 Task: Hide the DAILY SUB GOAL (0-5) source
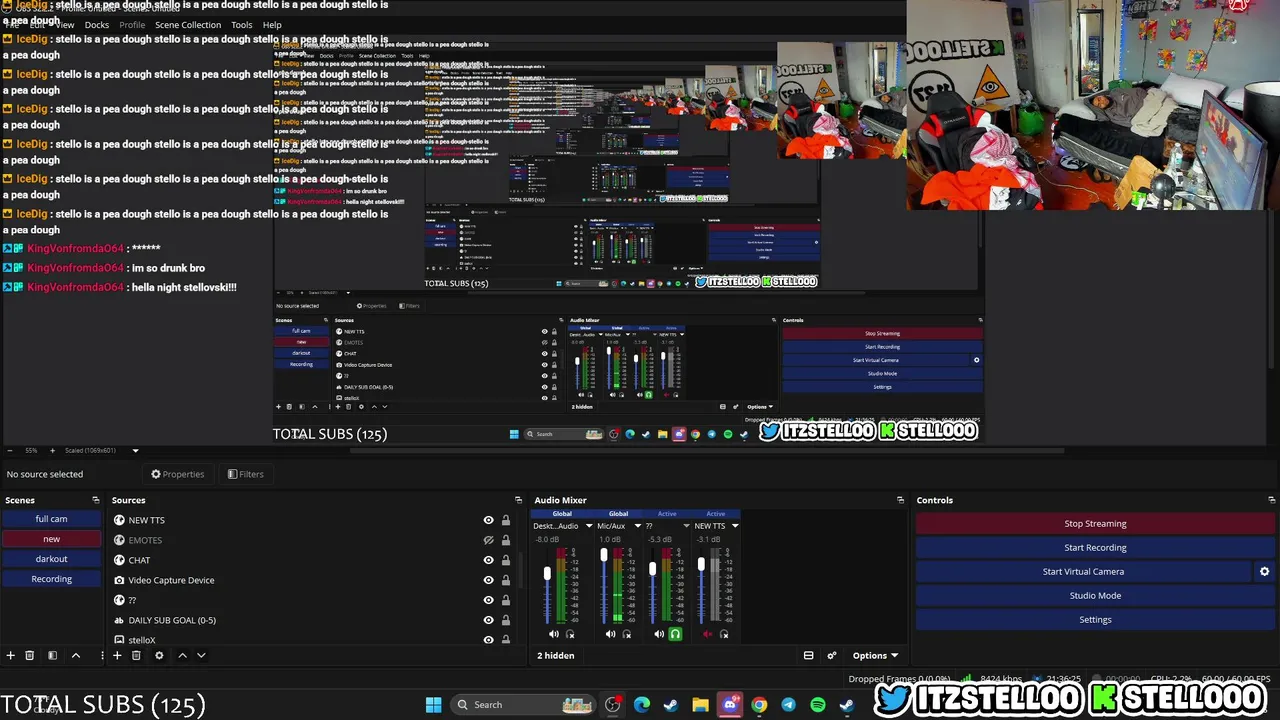488,620
